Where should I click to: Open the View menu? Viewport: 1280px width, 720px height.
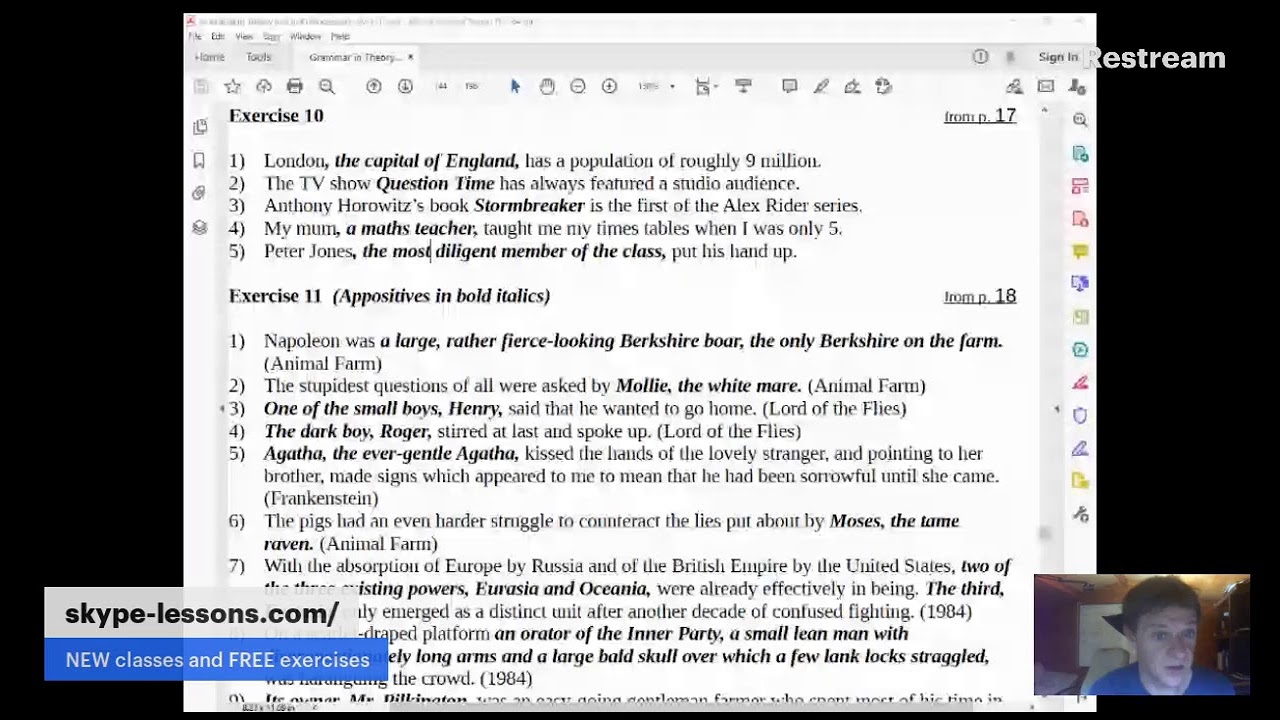pos(245,36)
